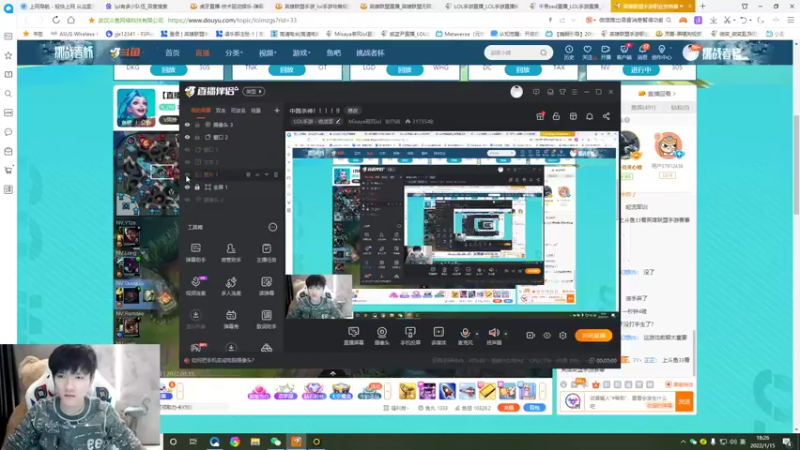Open the 房管助手 tool
Image resolution: width=800 pixels, height=450 pixels.
(231, 253)
